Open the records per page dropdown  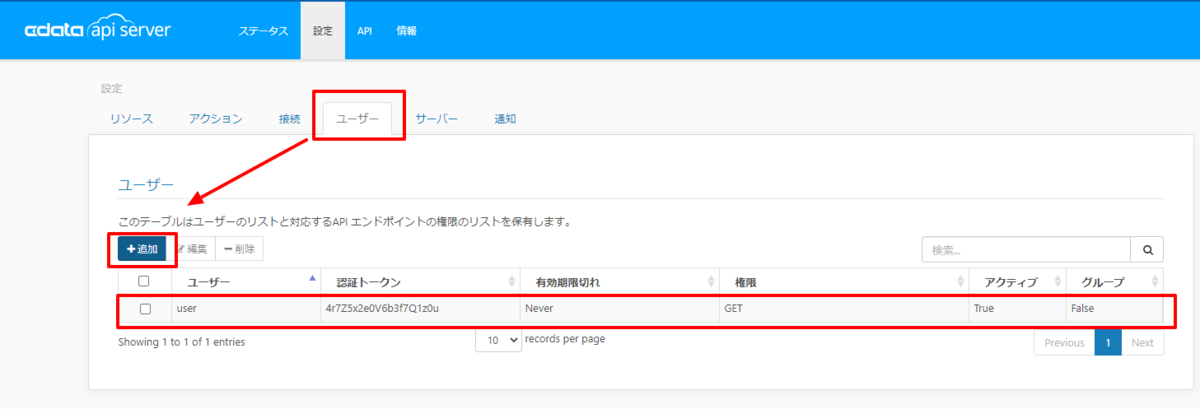(x=498, y=340)
